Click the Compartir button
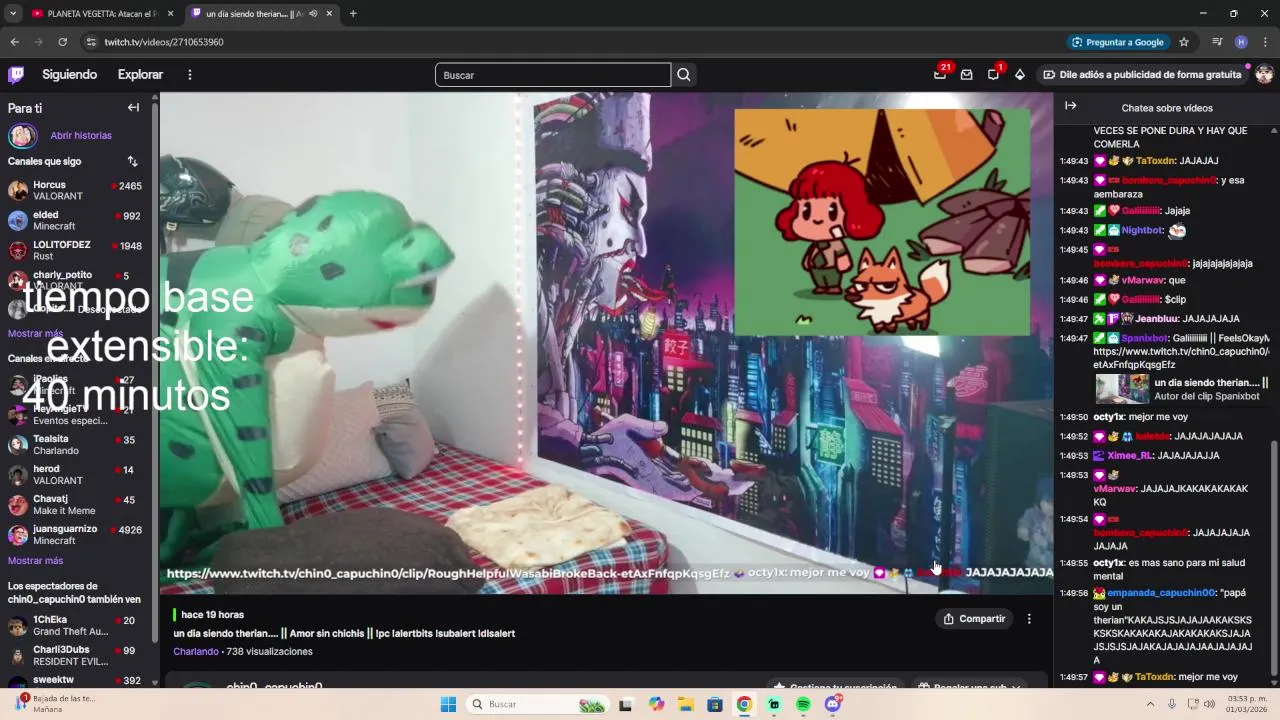This screenshot has width=1280, height=720. click(974, 619)
